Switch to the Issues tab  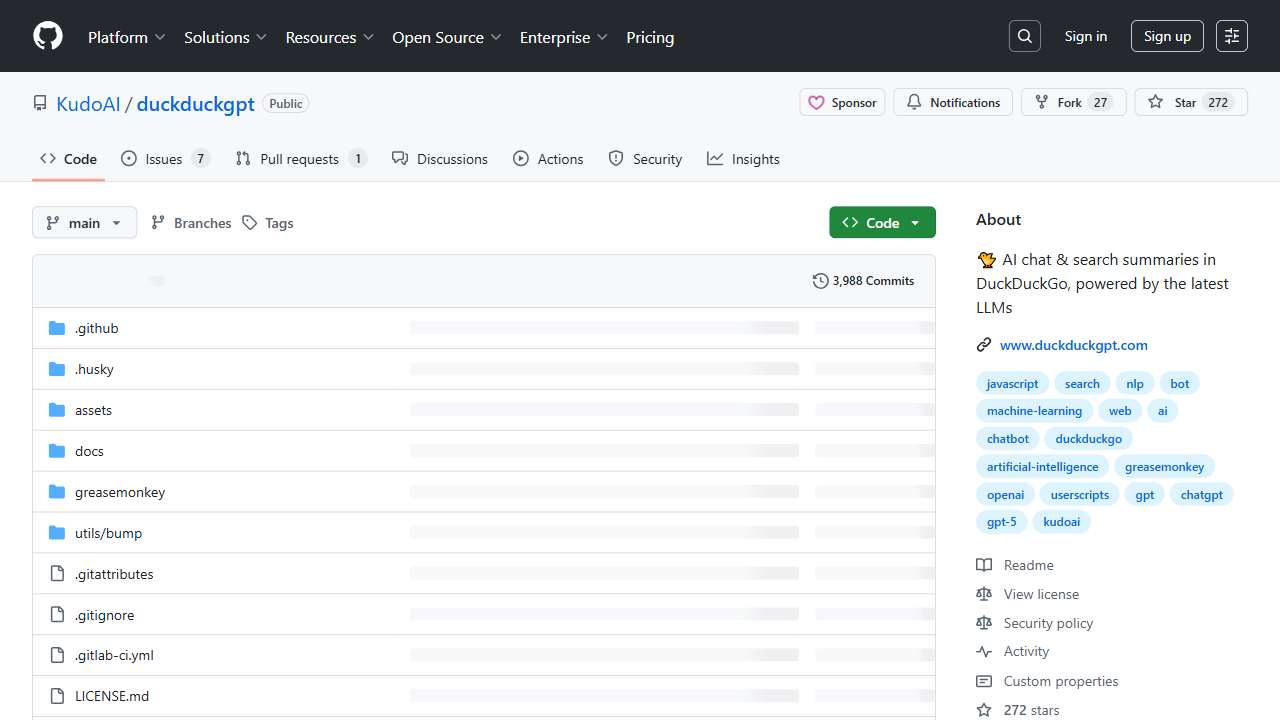165,159
